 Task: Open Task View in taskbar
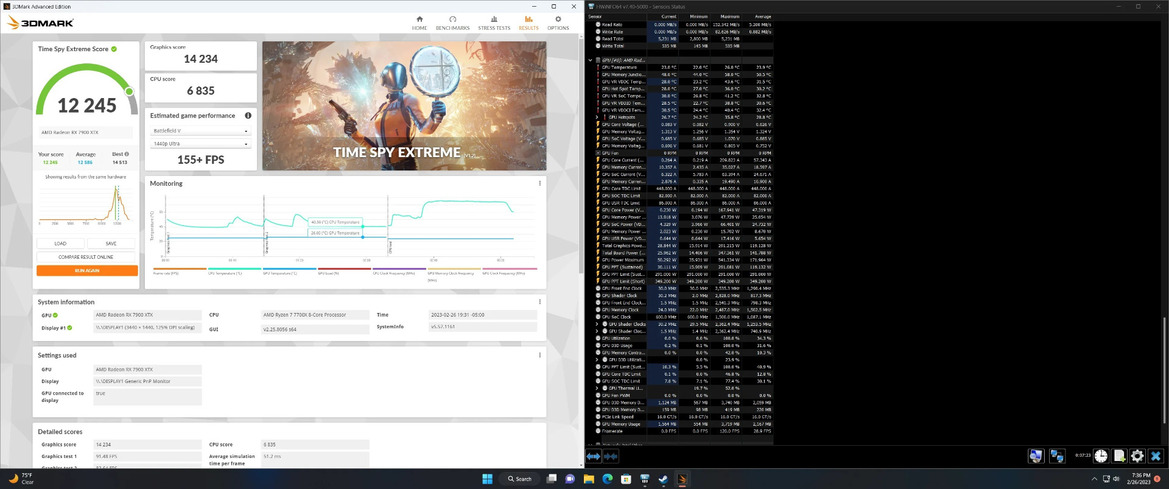coord(552,478)
